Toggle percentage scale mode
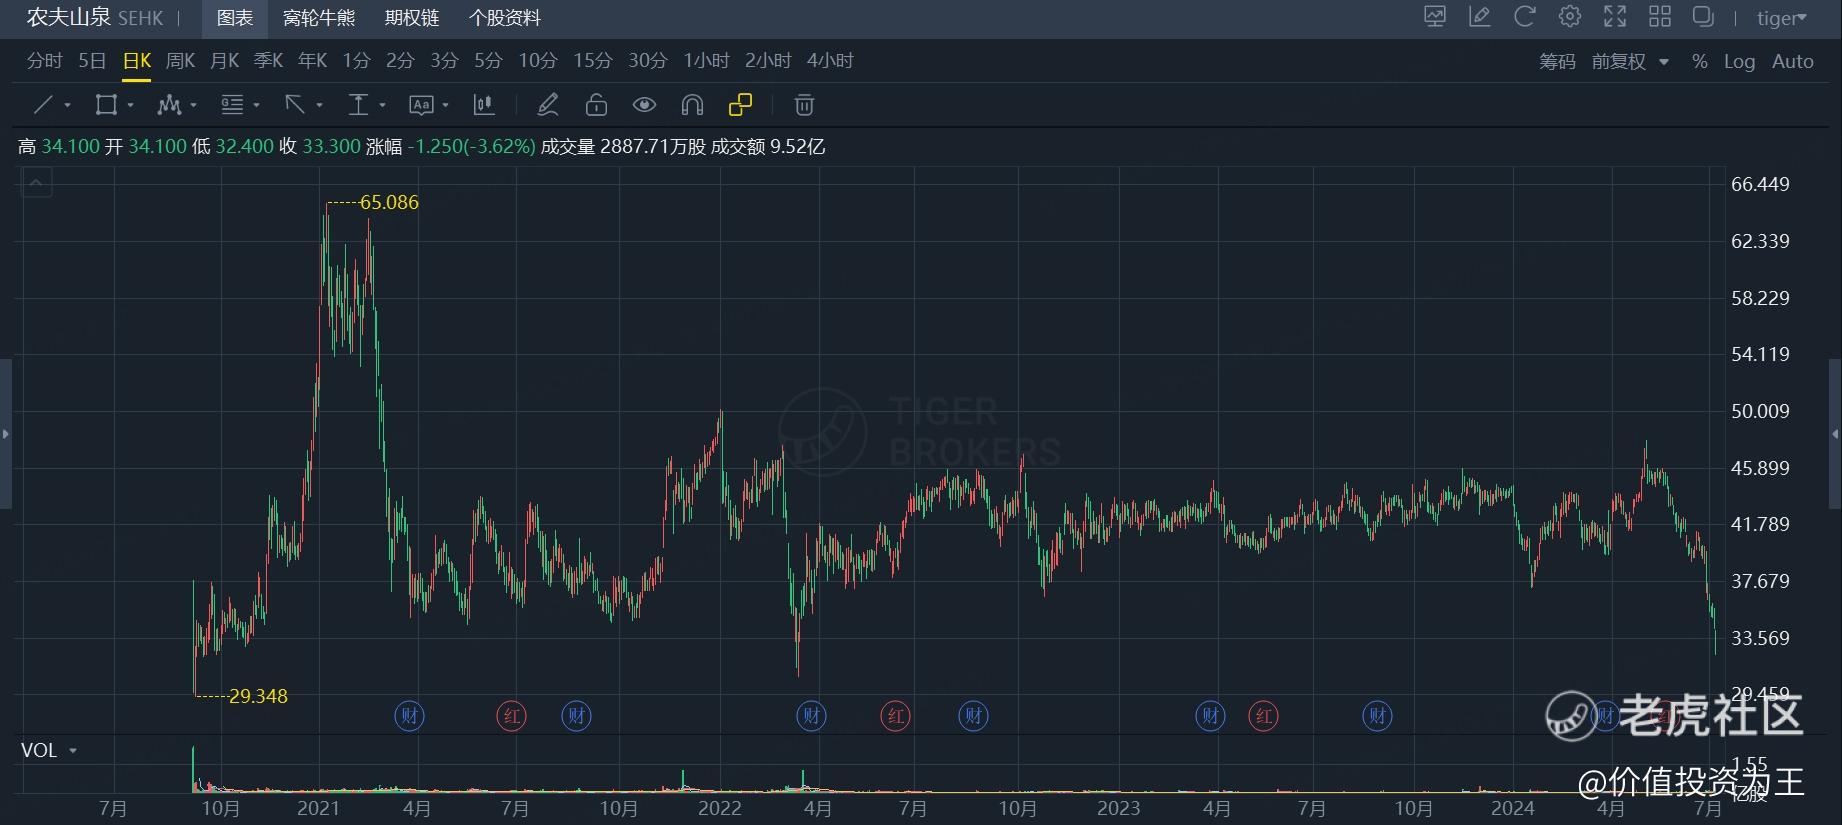Screen dimensions: 1842x825 coord(1700,61)
